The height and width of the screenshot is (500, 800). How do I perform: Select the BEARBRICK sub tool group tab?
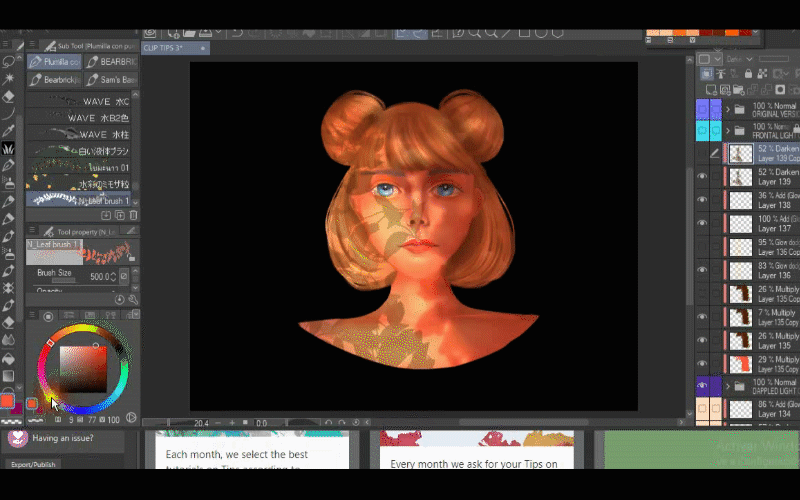[x=112, y=62]
